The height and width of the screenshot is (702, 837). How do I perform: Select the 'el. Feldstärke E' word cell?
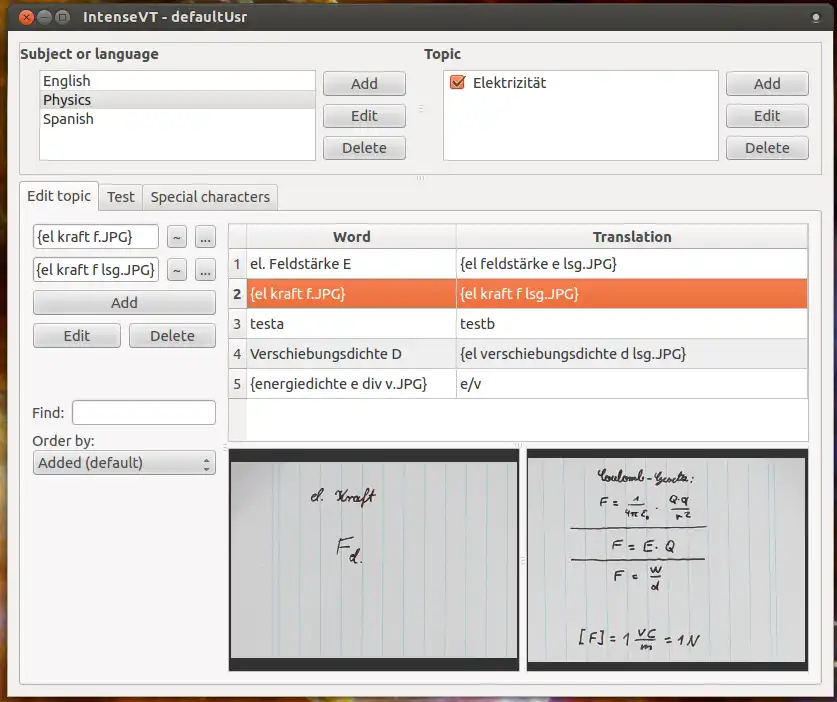pos(351,264)
